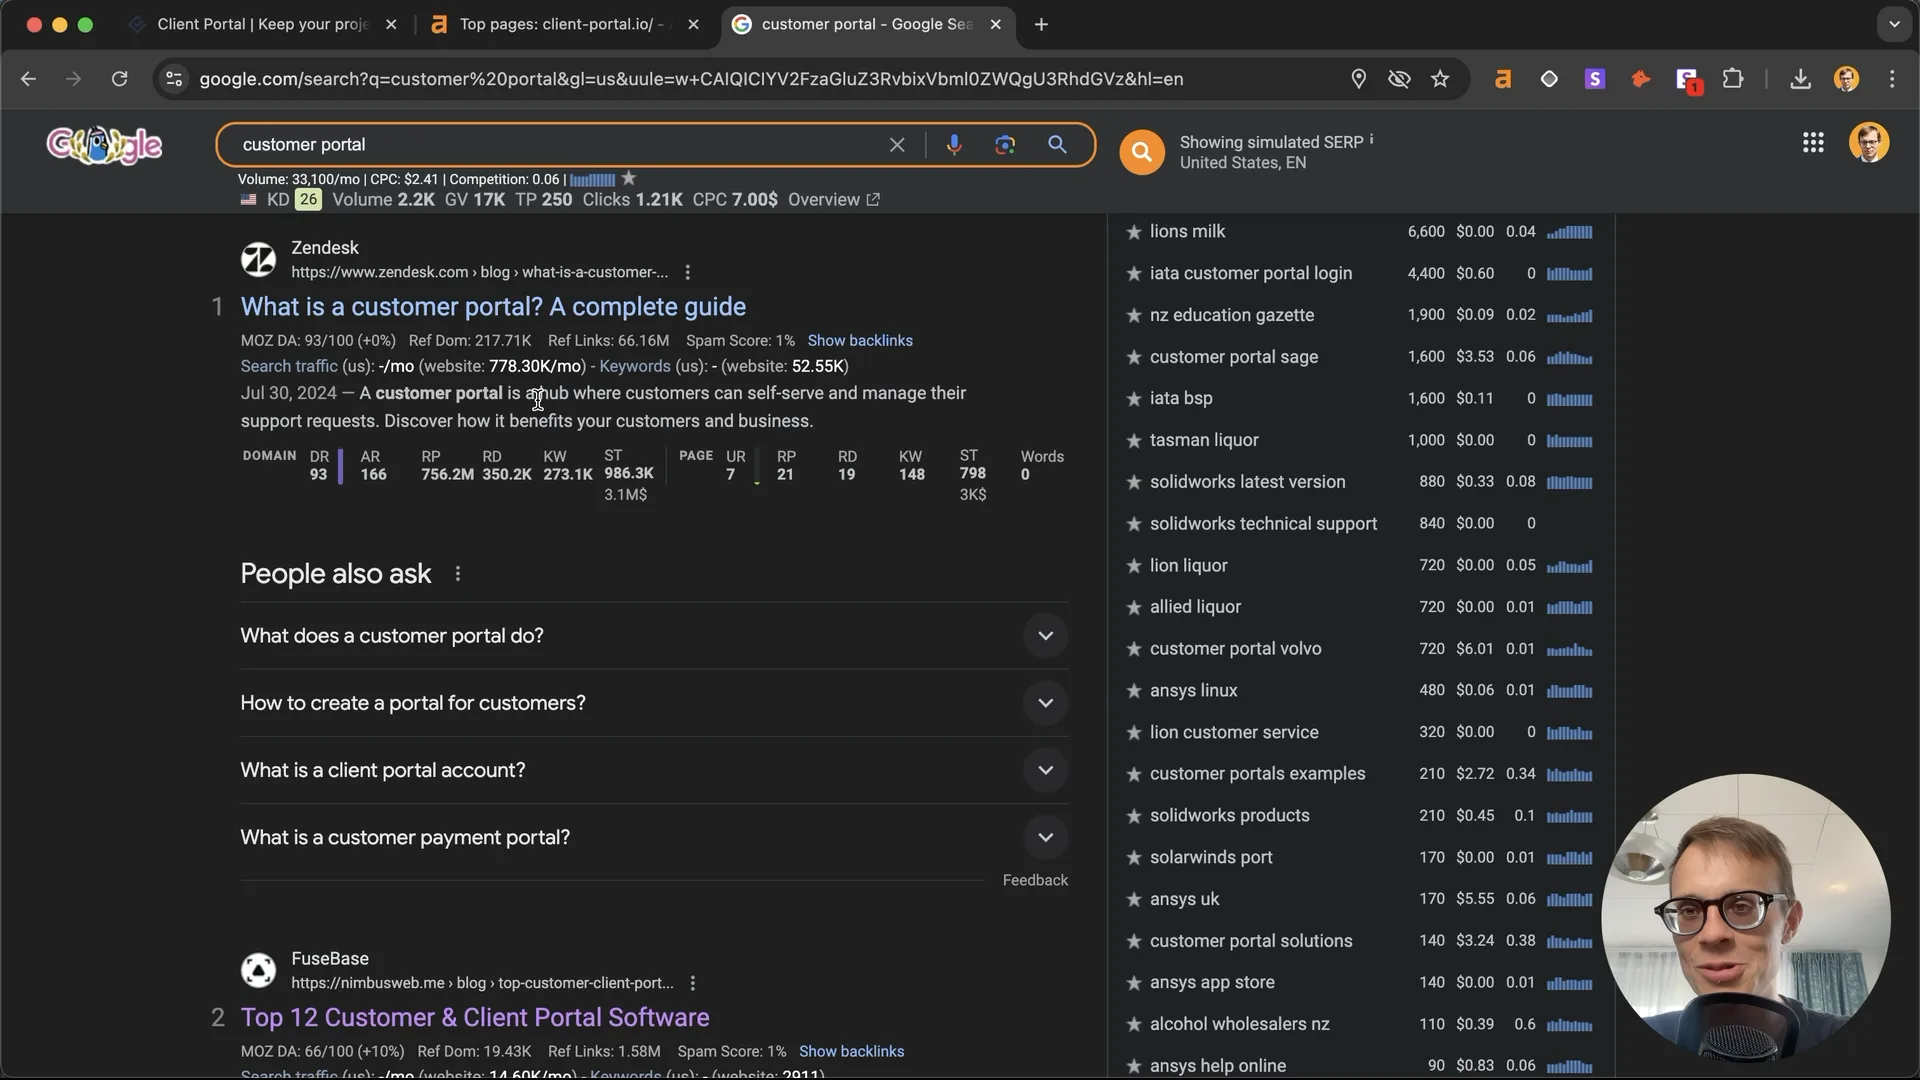Open 'What is a customer portal? A complete guide'
1920x1080 pixels.
point(493,307)
